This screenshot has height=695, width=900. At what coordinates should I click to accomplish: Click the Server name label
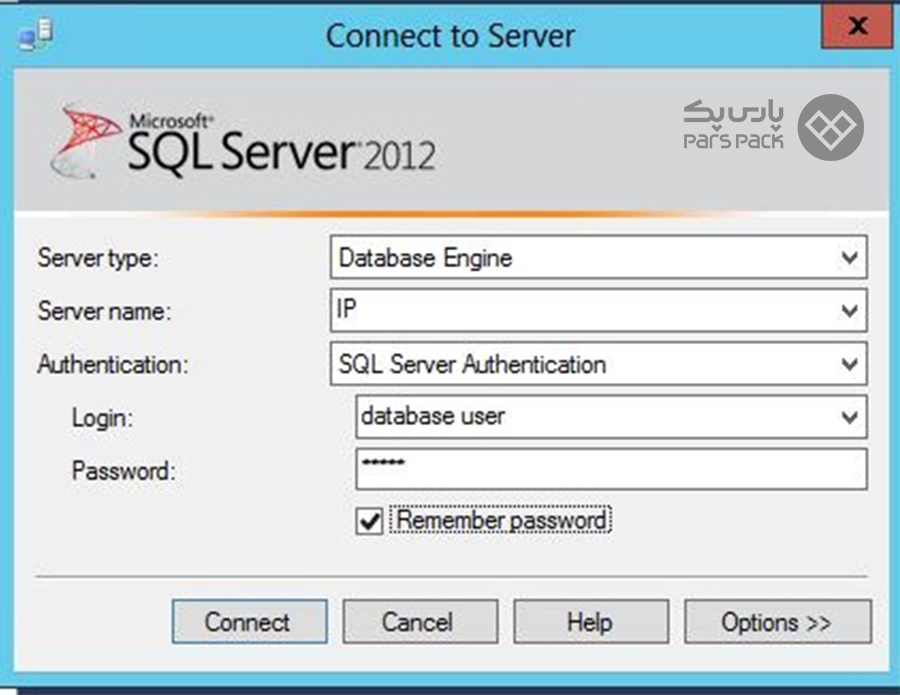pyautogui.click(x=104, y=311)
